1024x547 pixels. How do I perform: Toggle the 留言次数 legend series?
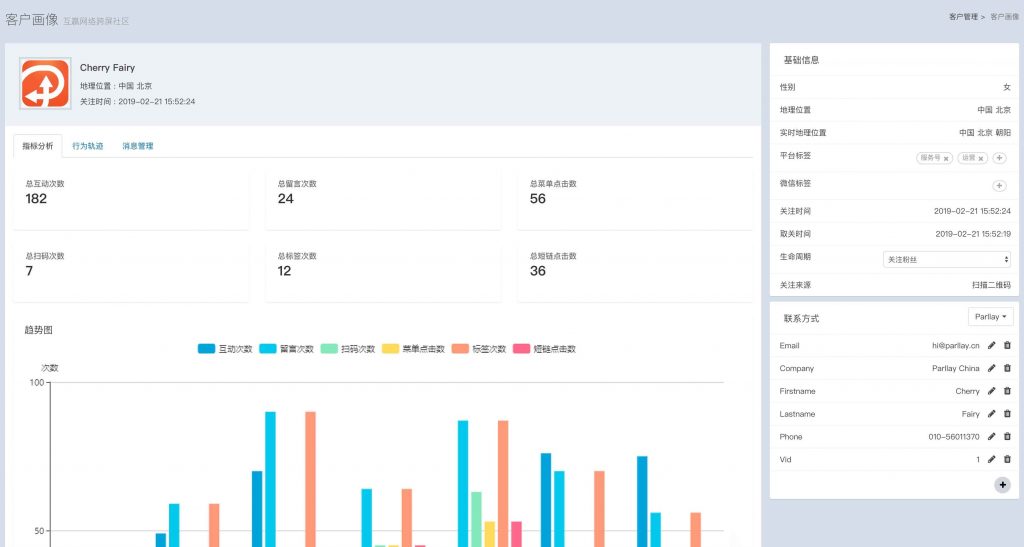(287, 349)
